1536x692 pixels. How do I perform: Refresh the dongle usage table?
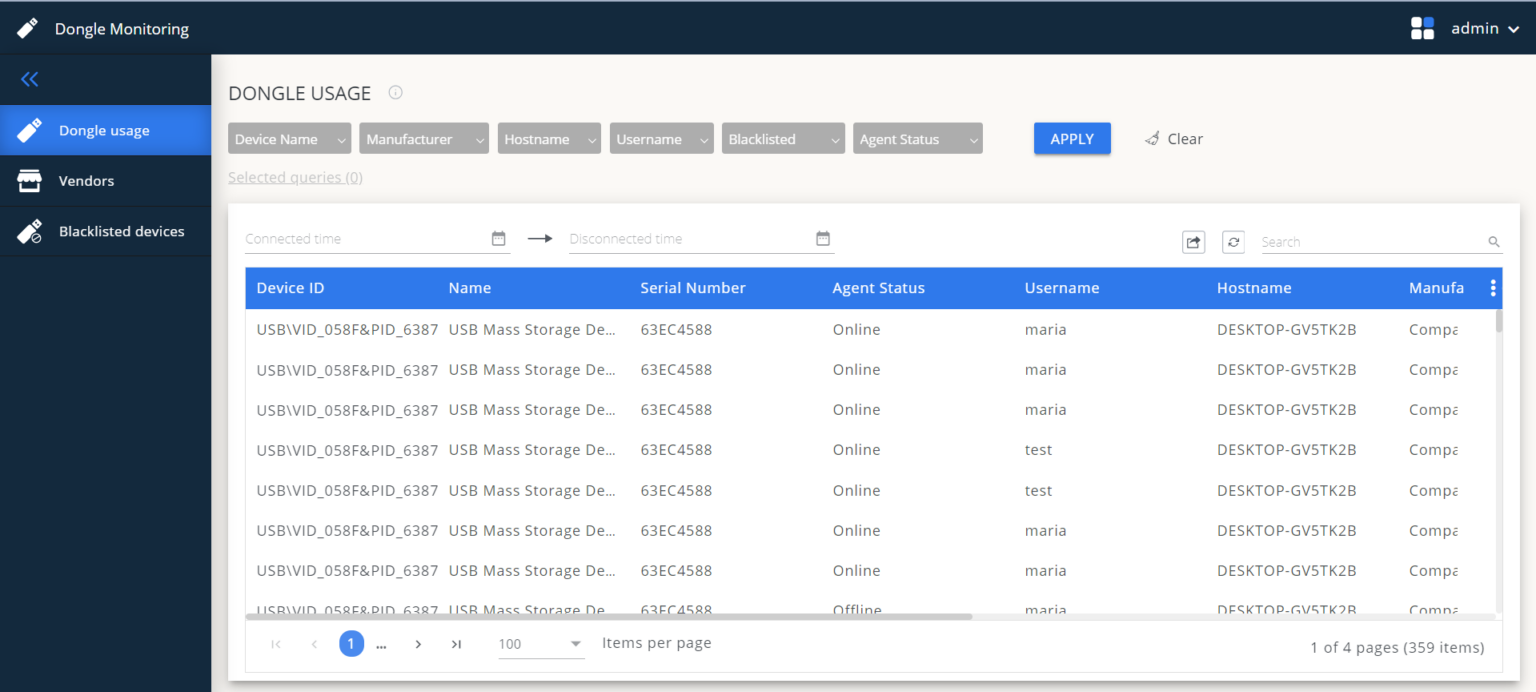pos(1233,242)
